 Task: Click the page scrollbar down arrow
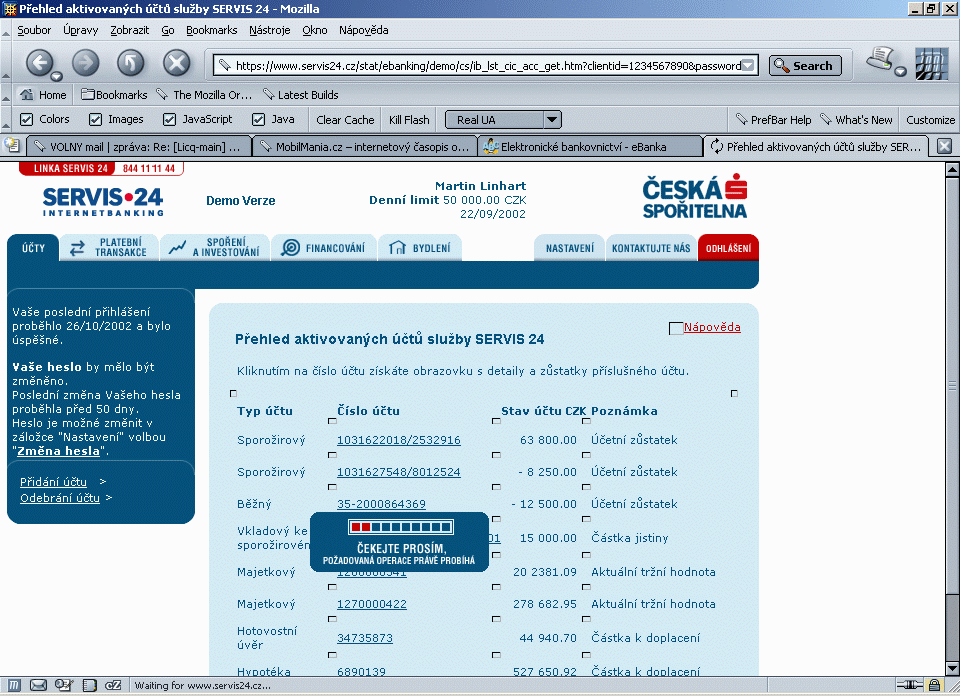click(x=952, y=668)
